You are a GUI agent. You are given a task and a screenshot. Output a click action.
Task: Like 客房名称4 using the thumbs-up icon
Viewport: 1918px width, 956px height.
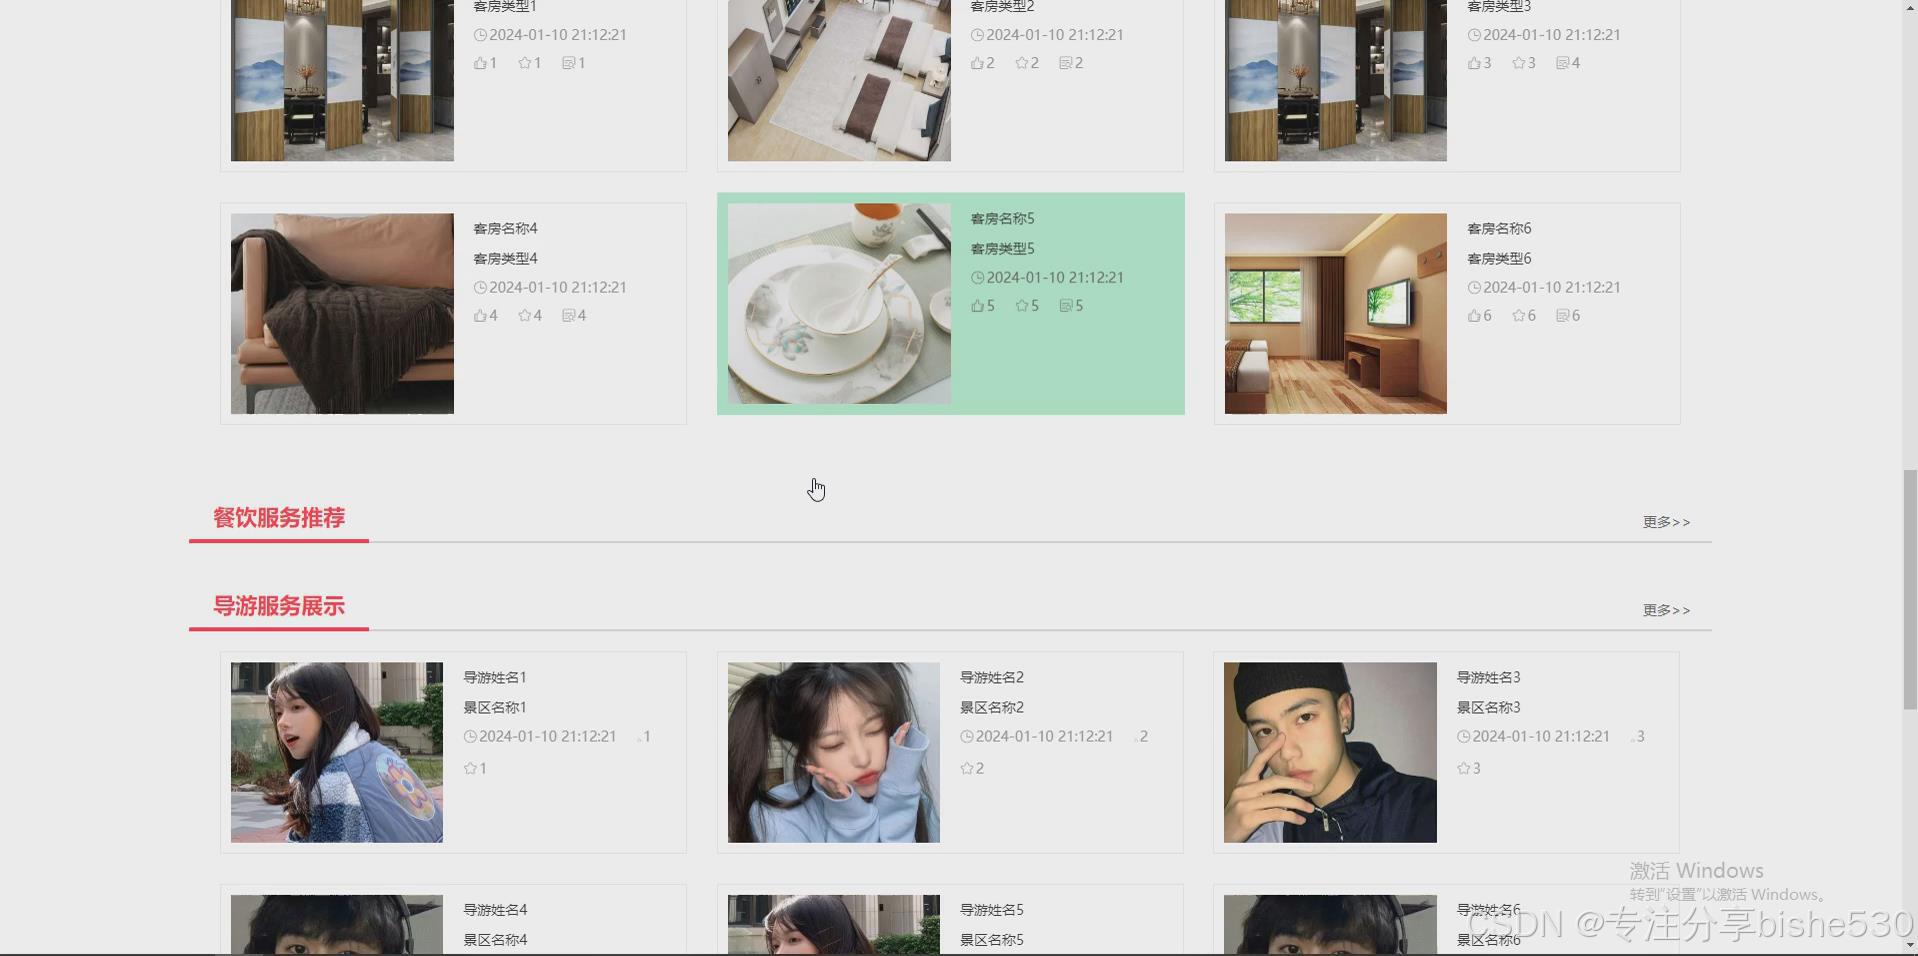click(480, 316)
